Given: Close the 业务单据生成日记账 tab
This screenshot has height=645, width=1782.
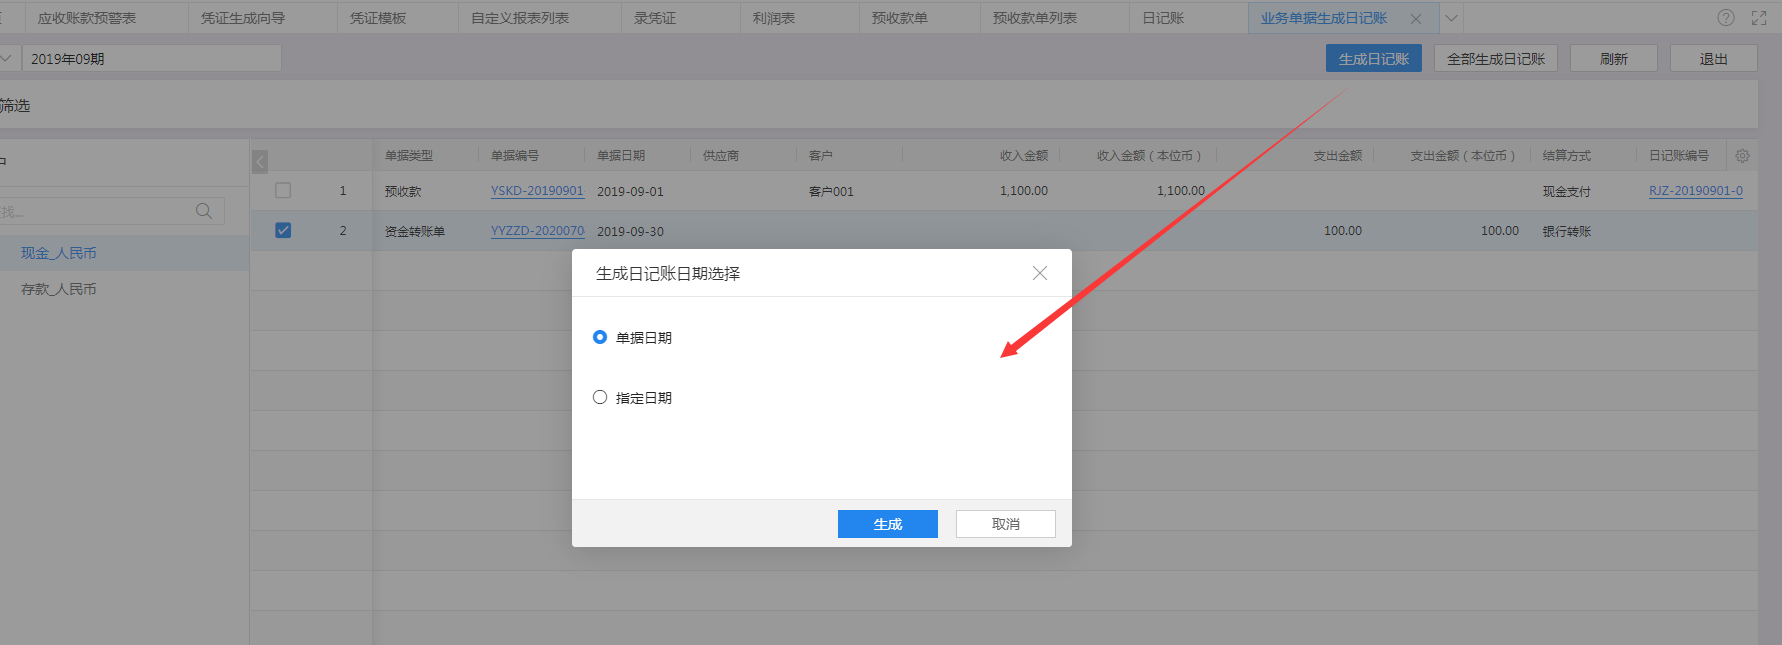Looking at the screenshot, I should tap(1416, 18).
